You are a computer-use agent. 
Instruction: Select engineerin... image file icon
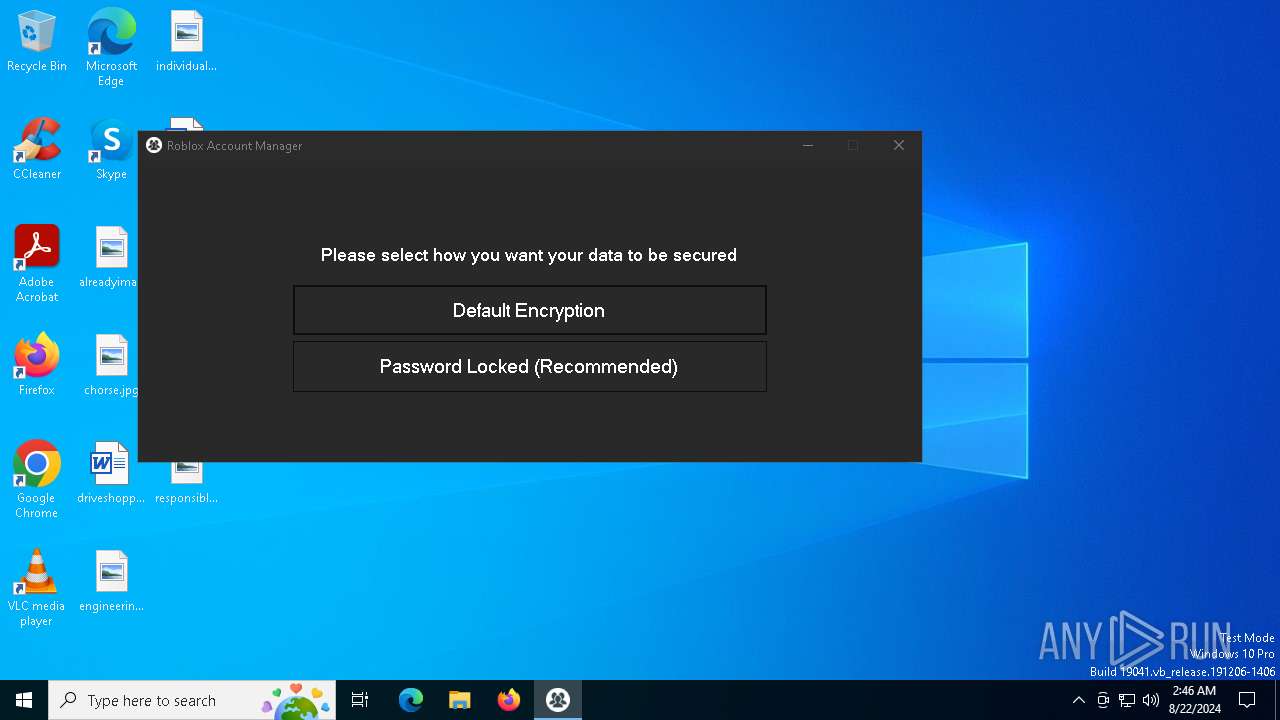coord(111,582)
